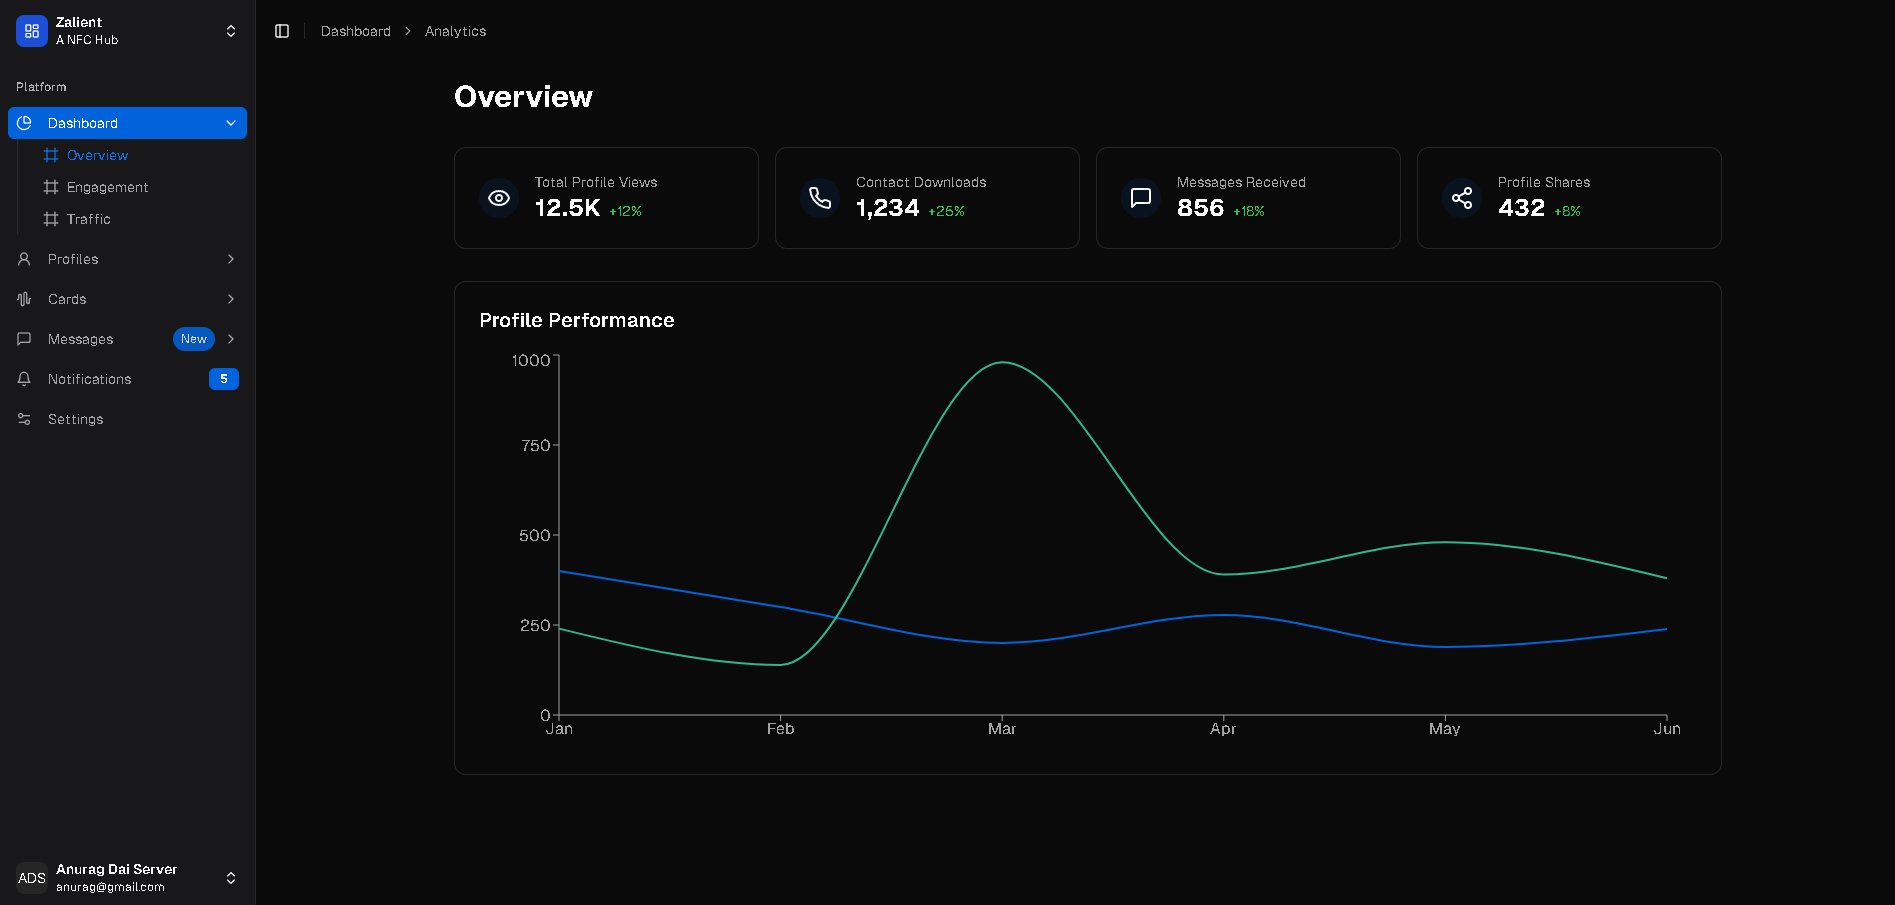Click the +25% growth indicator
Screen dimensions: 1895x905
pos(946,211)
